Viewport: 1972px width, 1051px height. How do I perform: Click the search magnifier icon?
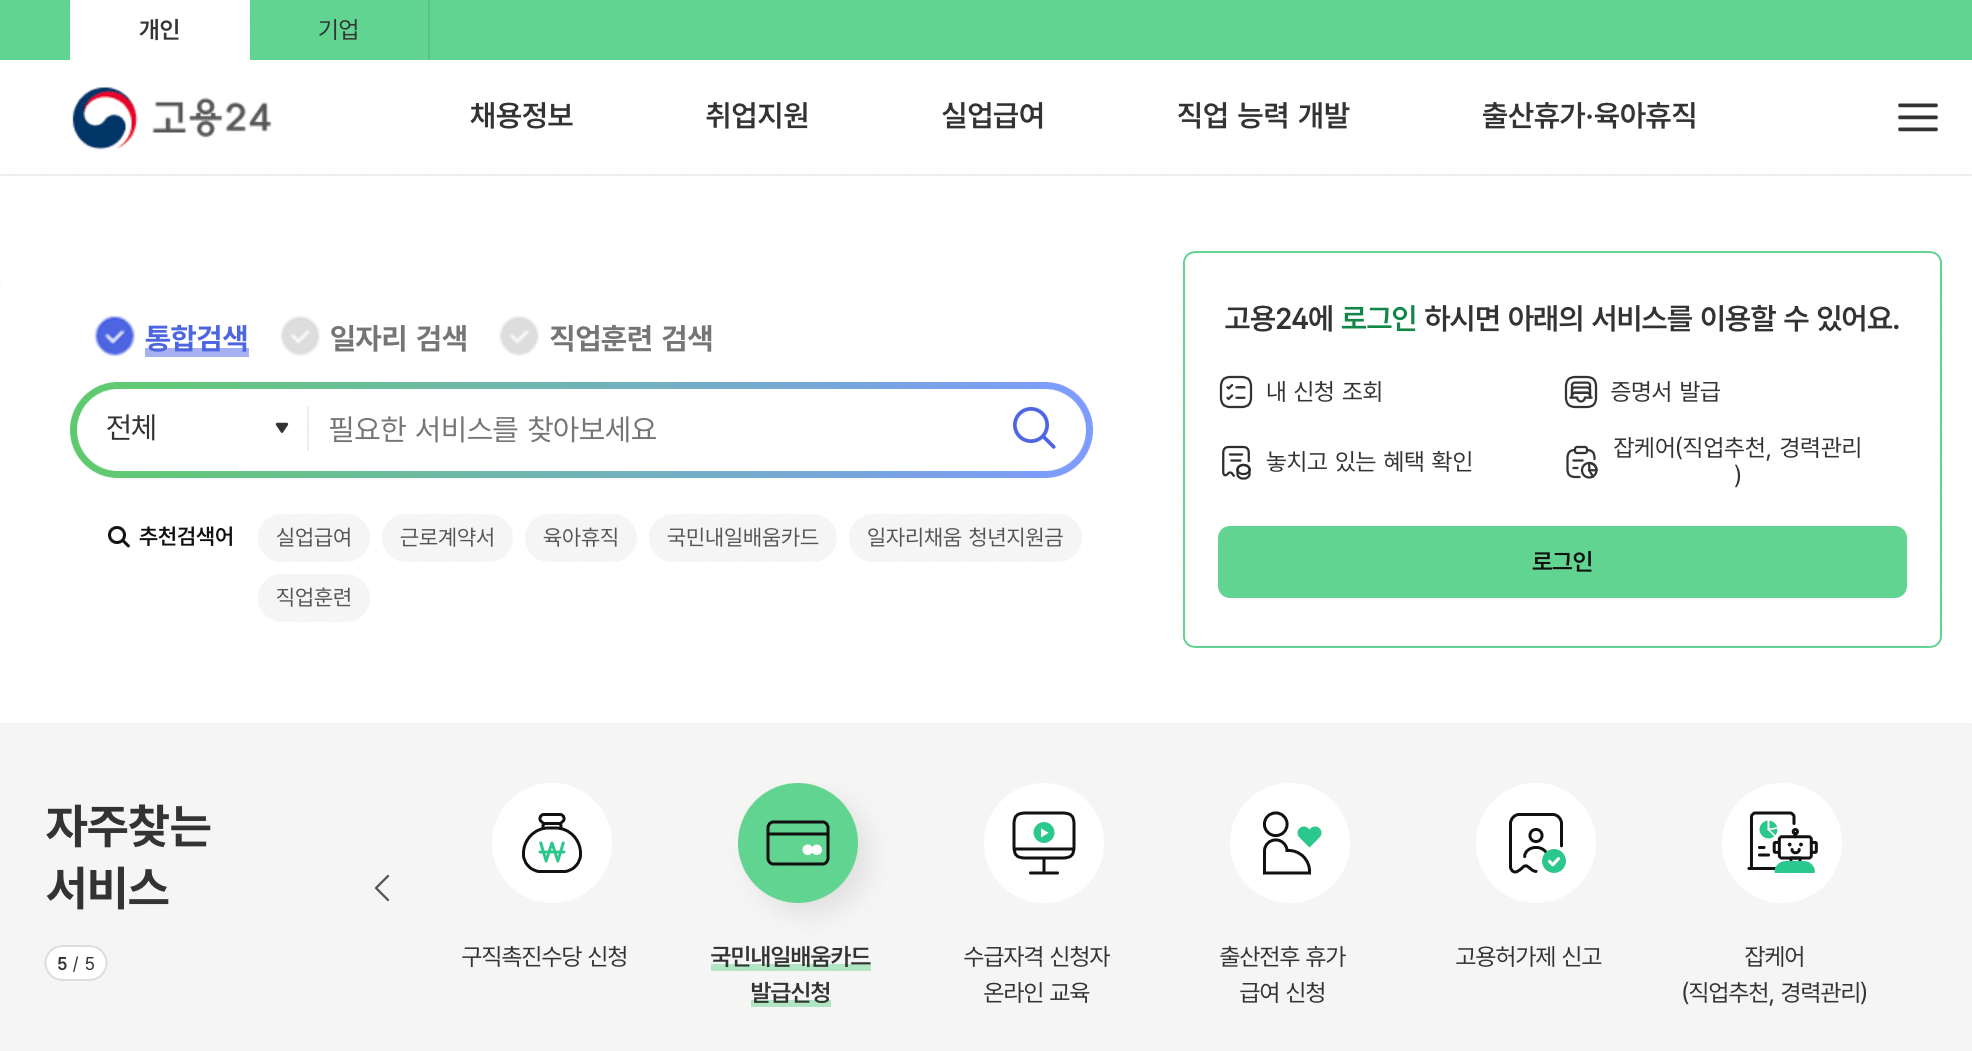(1034, 428)
